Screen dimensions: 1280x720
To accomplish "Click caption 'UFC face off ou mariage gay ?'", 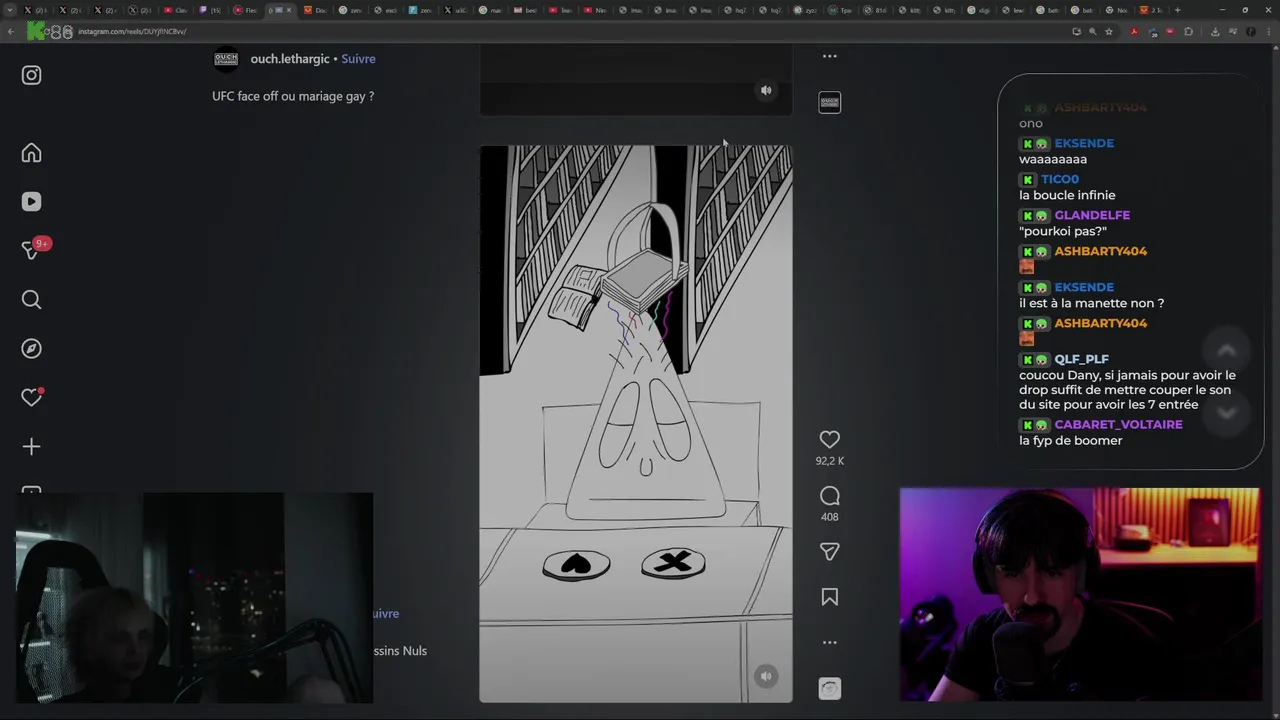I will [x=293, y=96].
